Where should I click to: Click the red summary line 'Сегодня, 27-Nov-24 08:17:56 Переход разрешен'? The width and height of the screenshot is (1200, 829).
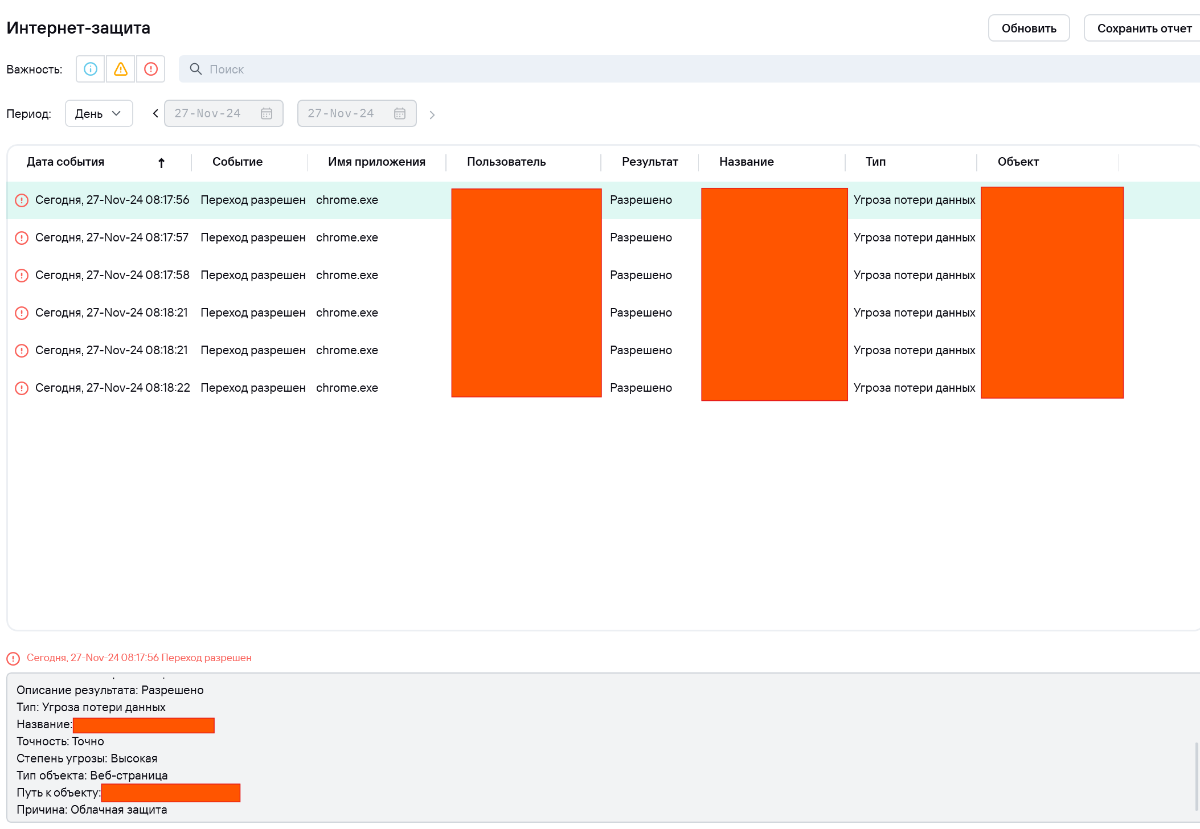click(139, 658)
